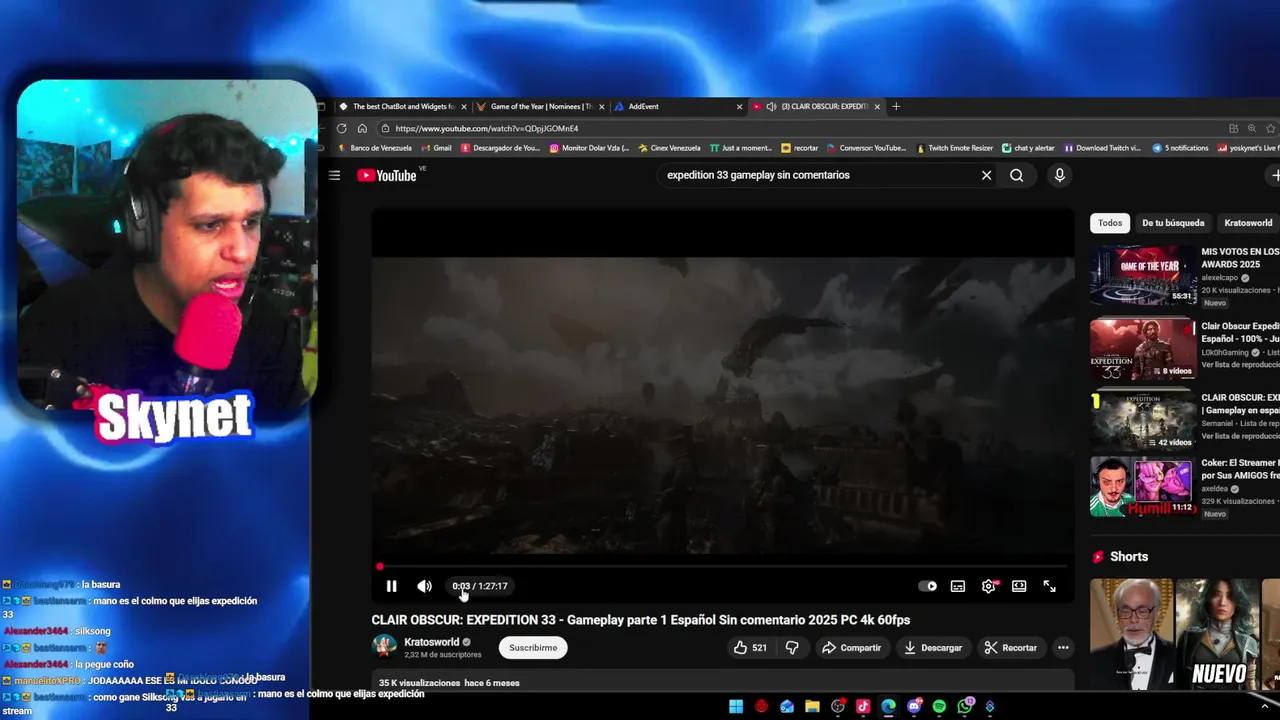Screen dimensions: 1280x720
Task: Open a new browser tab
Action: (x=896, y=106)
